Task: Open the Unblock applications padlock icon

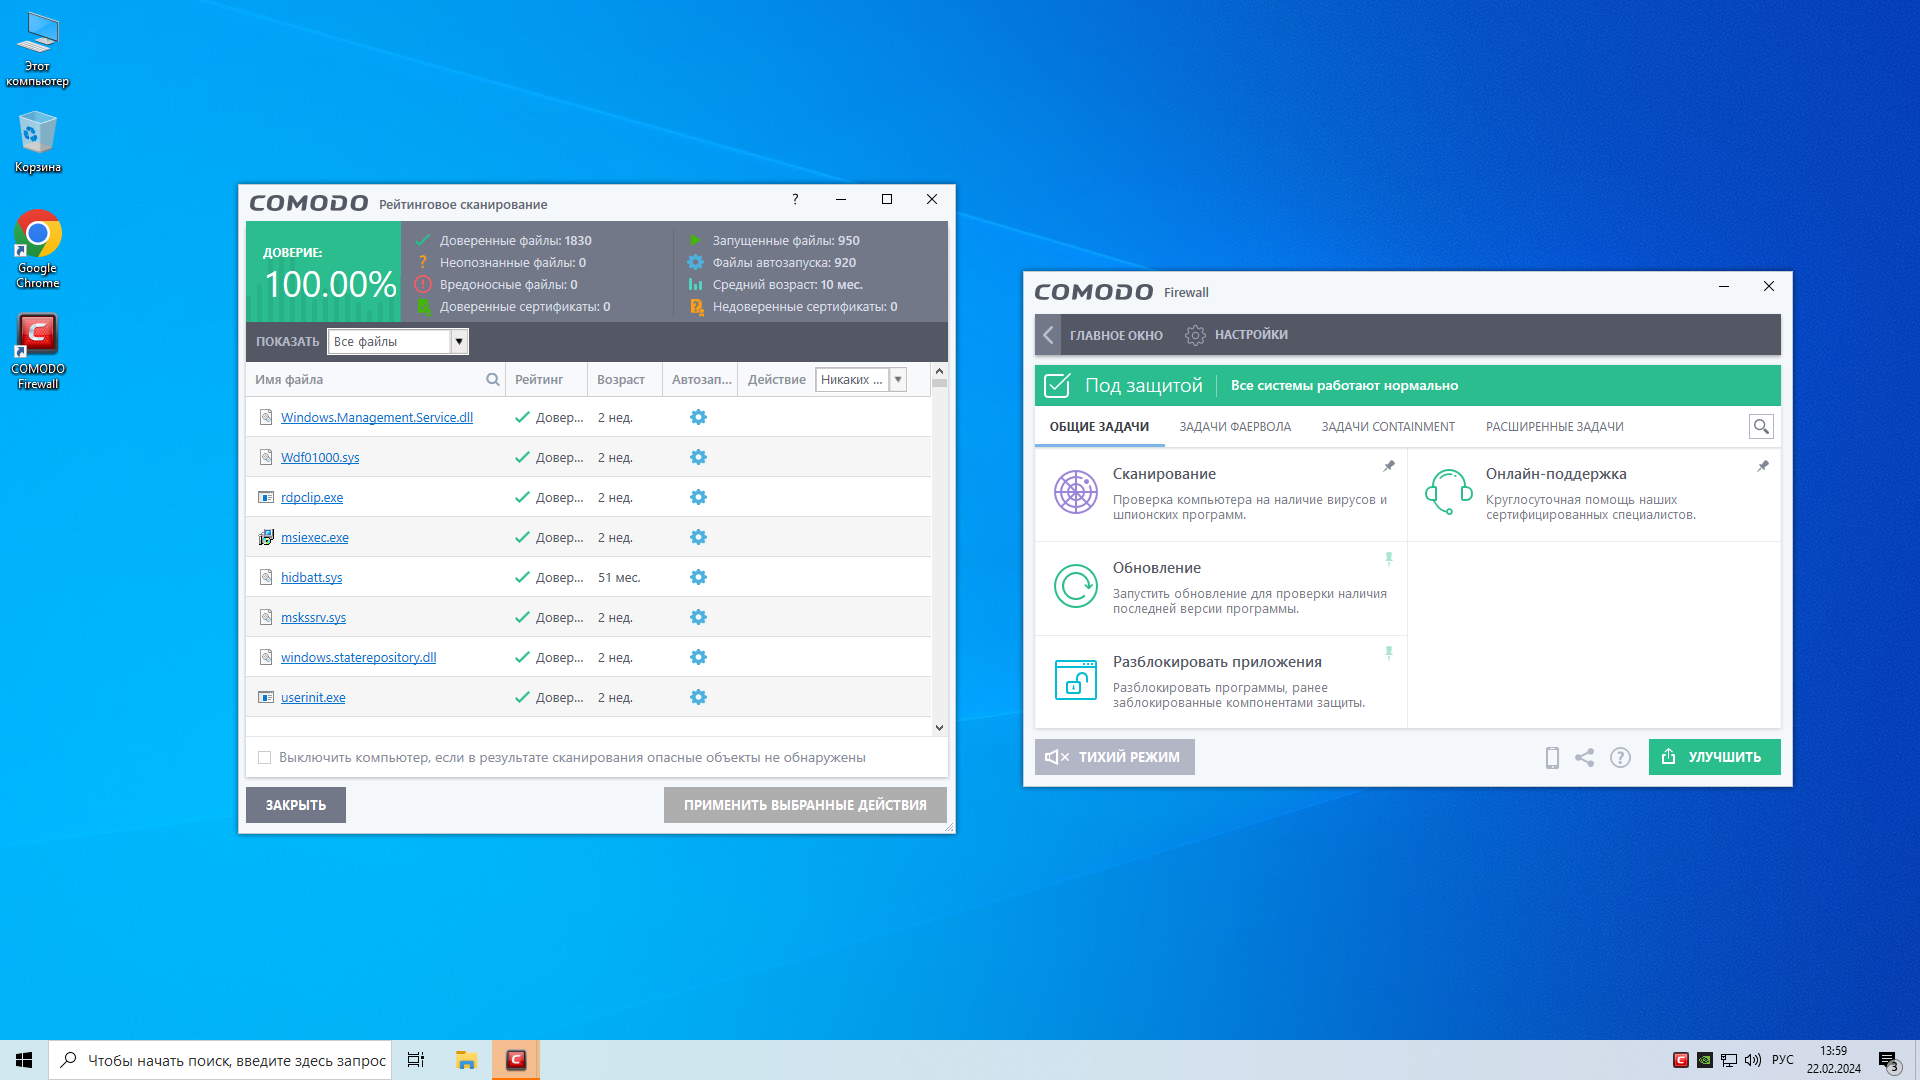Action: (1076, 680)
